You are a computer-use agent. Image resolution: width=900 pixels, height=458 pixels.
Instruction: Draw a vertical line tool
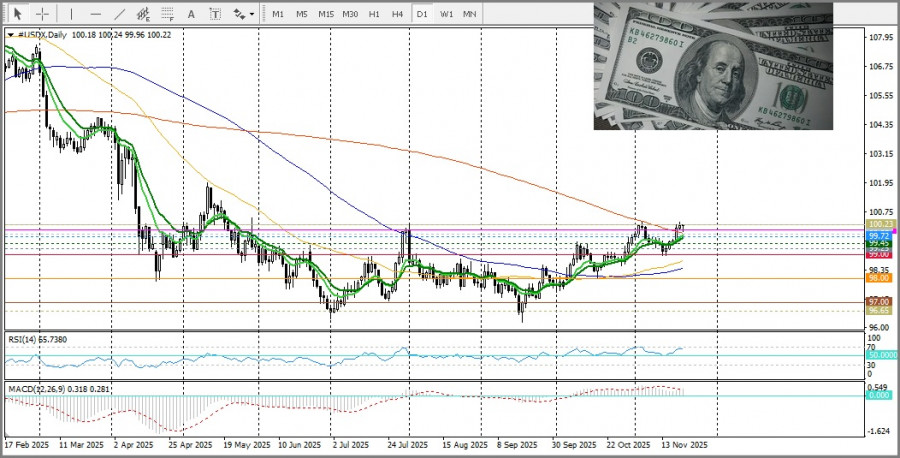[71, 14]
